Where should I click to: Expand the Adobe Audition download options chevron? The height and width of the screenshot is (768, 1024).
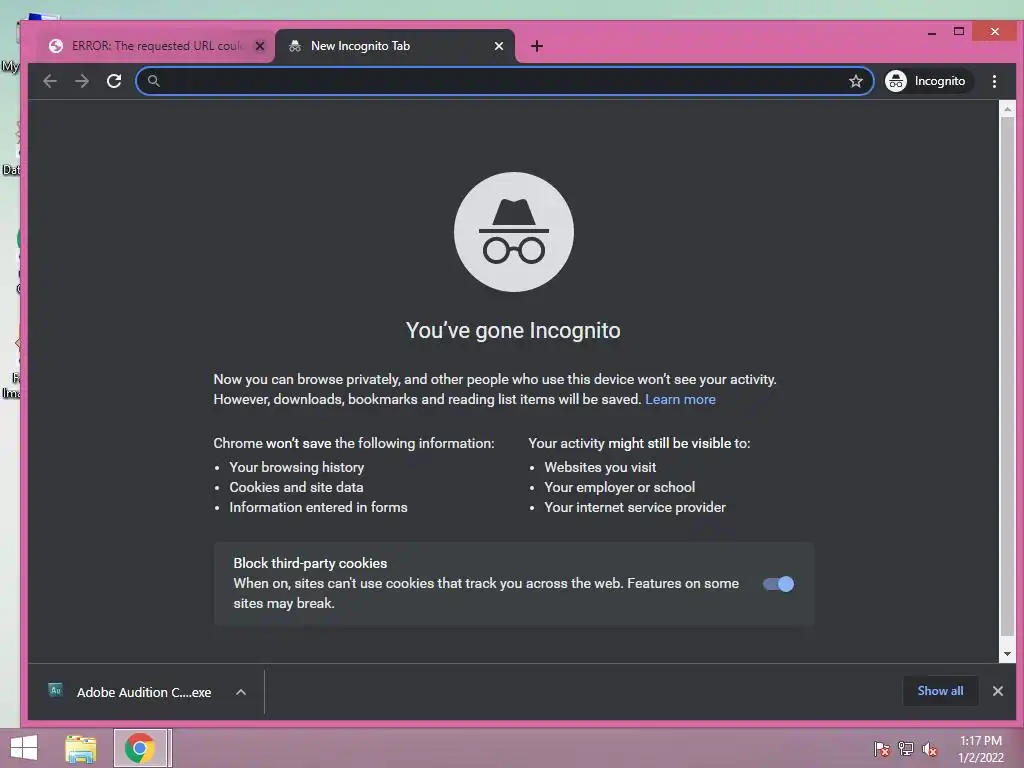point(241,692)
